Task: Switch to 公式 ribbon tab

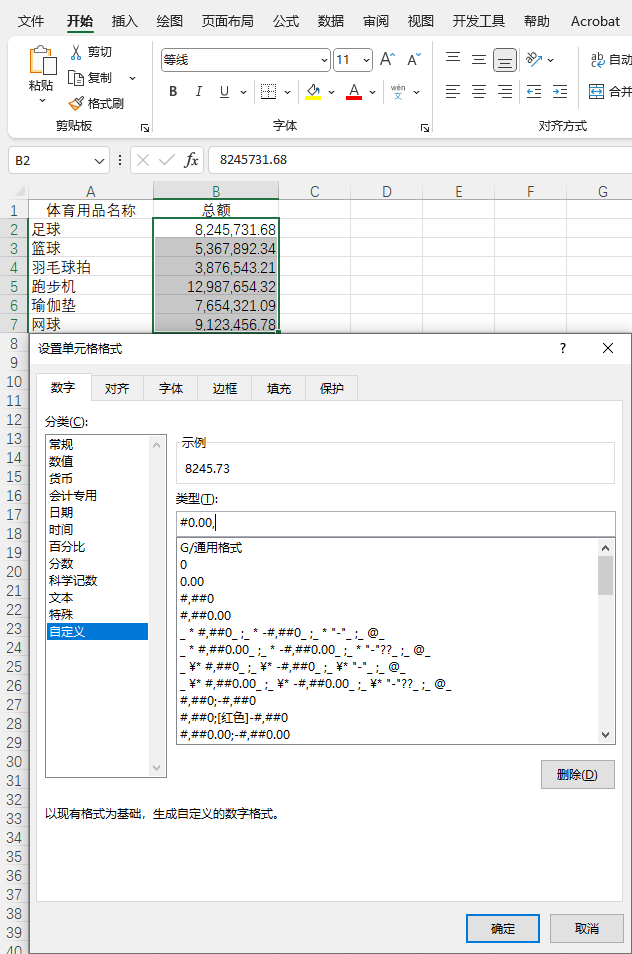Action: click(286, 21)
